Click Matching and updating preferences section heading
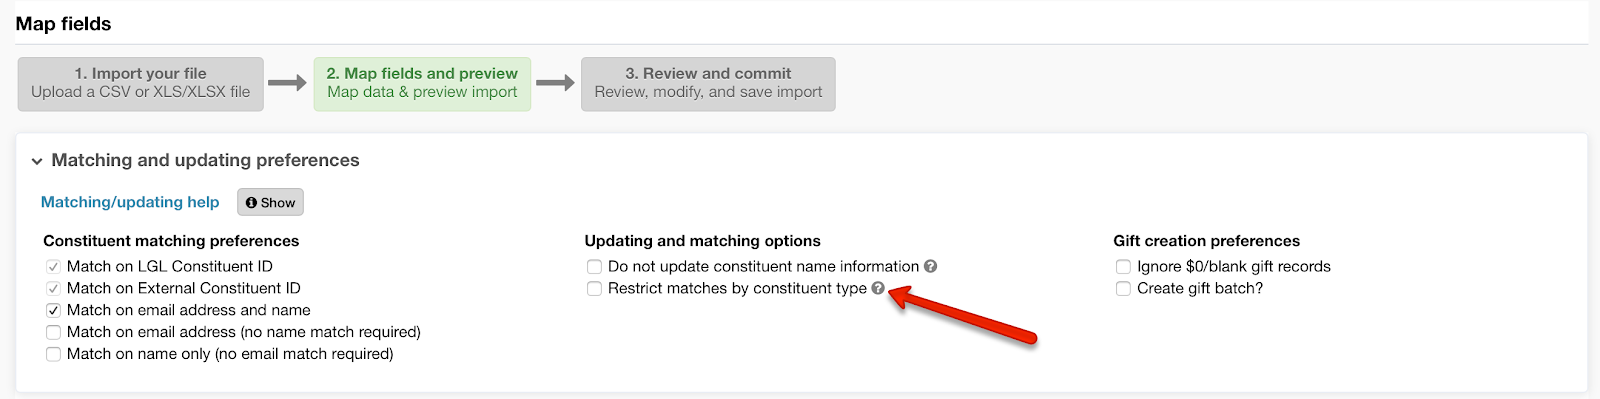Viewport: 1600px width, 399px height. (x=205, y=160)
